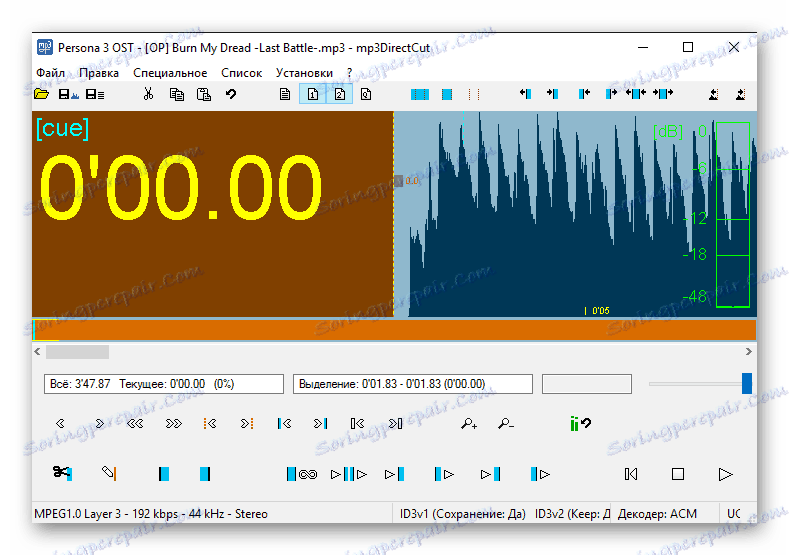Open the Файл menu
Viewport: 789px width, 555px height.
pyautogui.click(x=50, y=73)
